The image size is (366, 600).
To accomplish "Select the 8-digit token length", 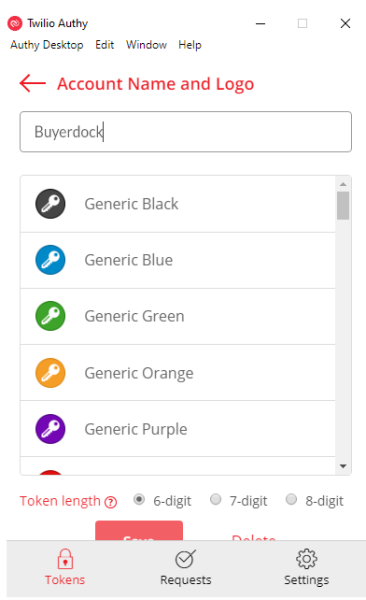I will 291,499.
